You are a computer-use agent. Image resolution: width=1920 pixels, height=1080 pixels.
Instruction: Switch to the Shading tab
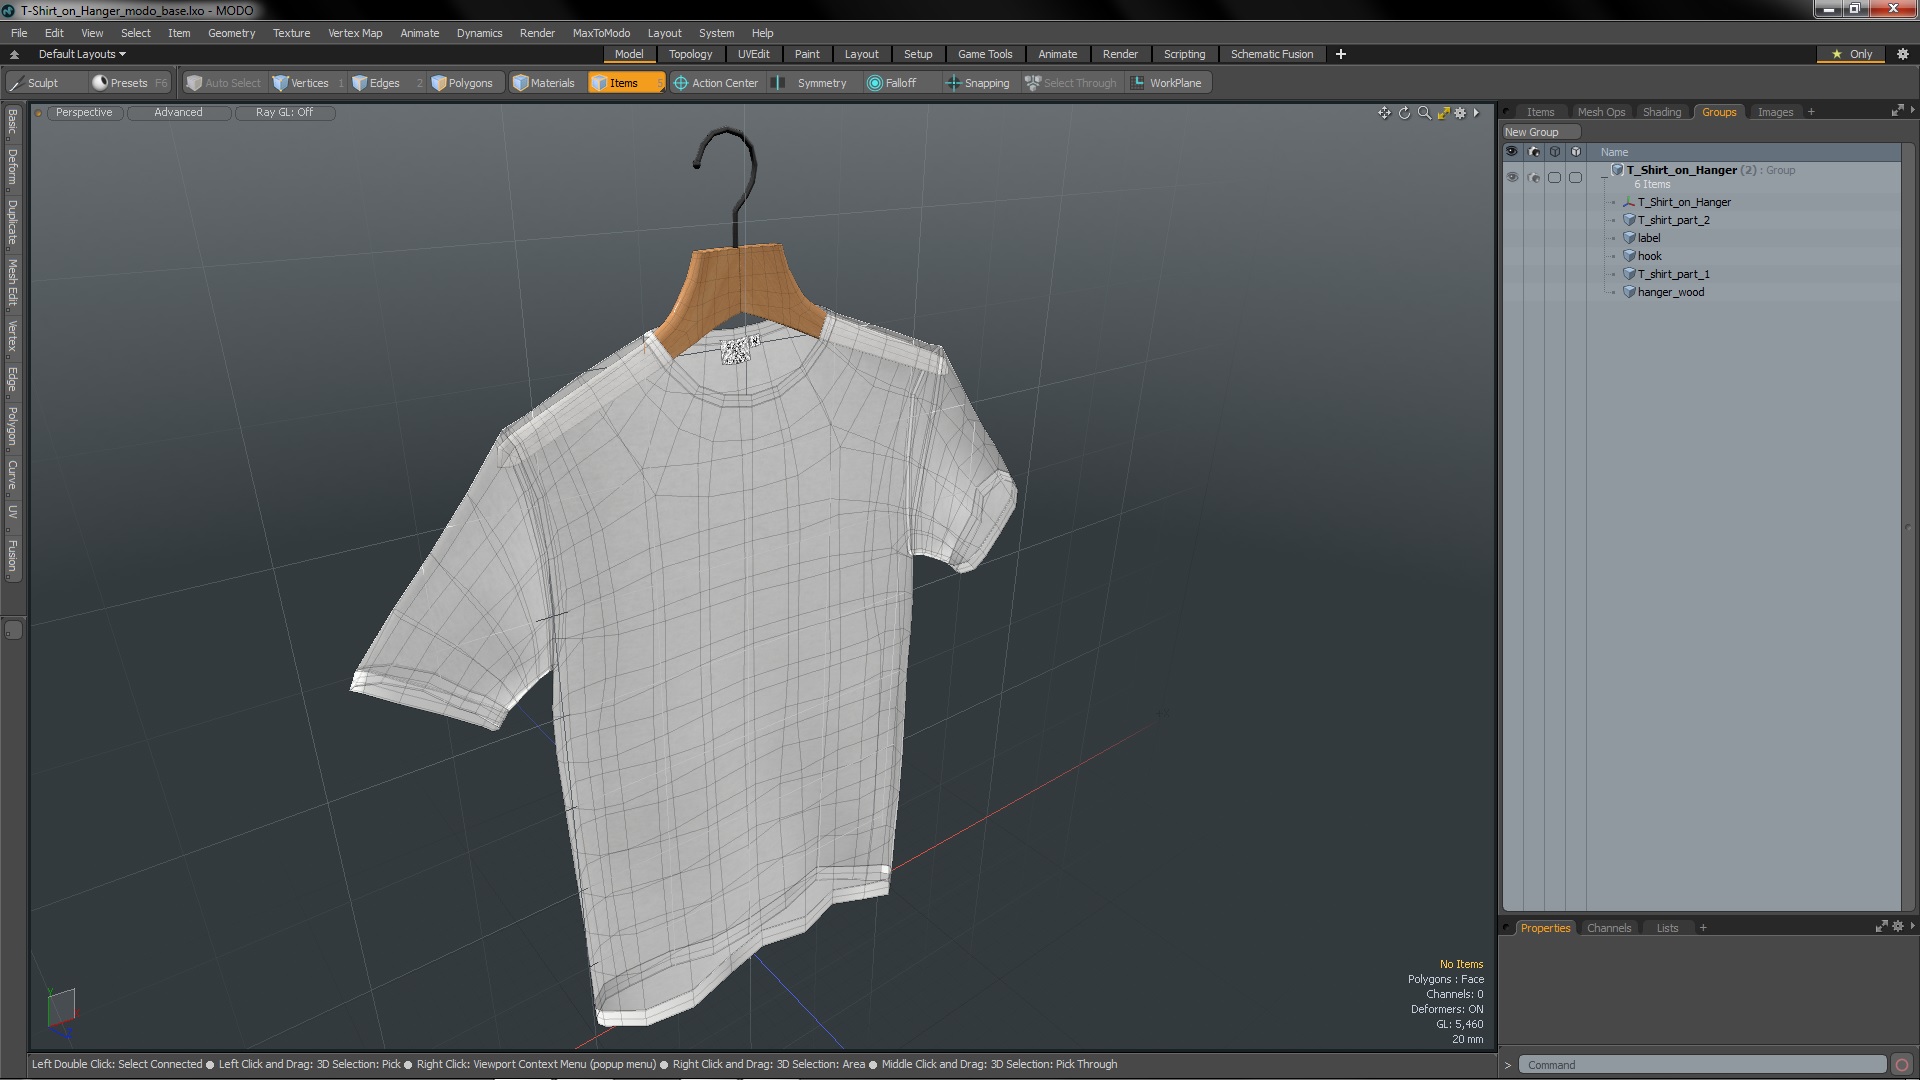coord(1661,112)
